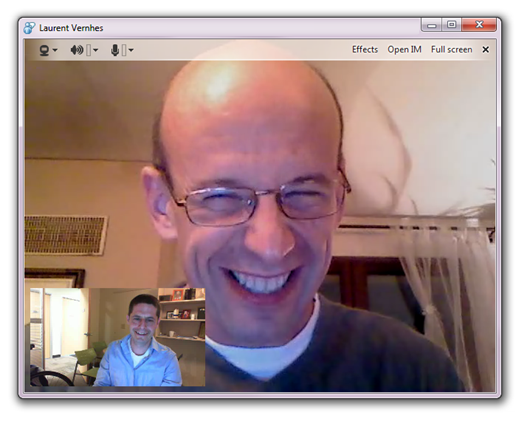The image size is (530, 424).
Task: Mute the microphone icon
Action: click(115, 50)
